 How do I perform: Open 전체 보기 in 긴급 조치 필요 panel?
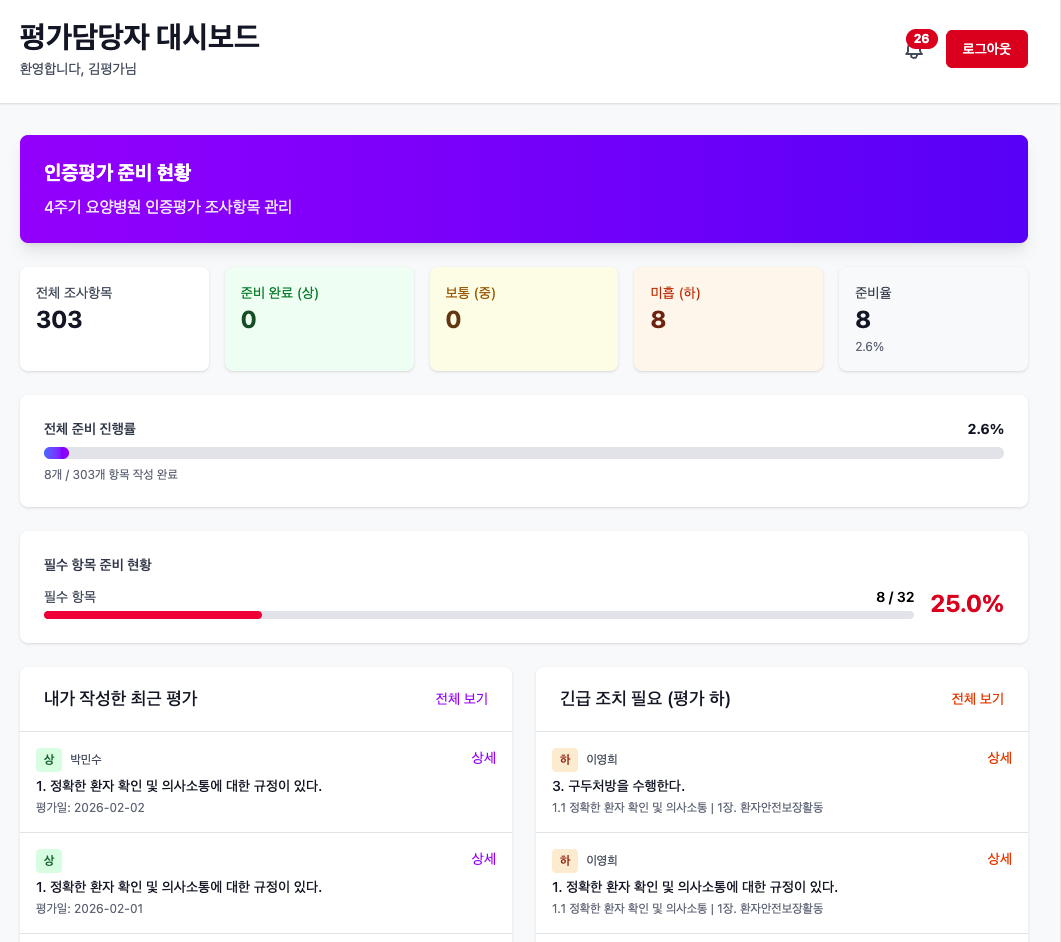(x=975, y=699)
